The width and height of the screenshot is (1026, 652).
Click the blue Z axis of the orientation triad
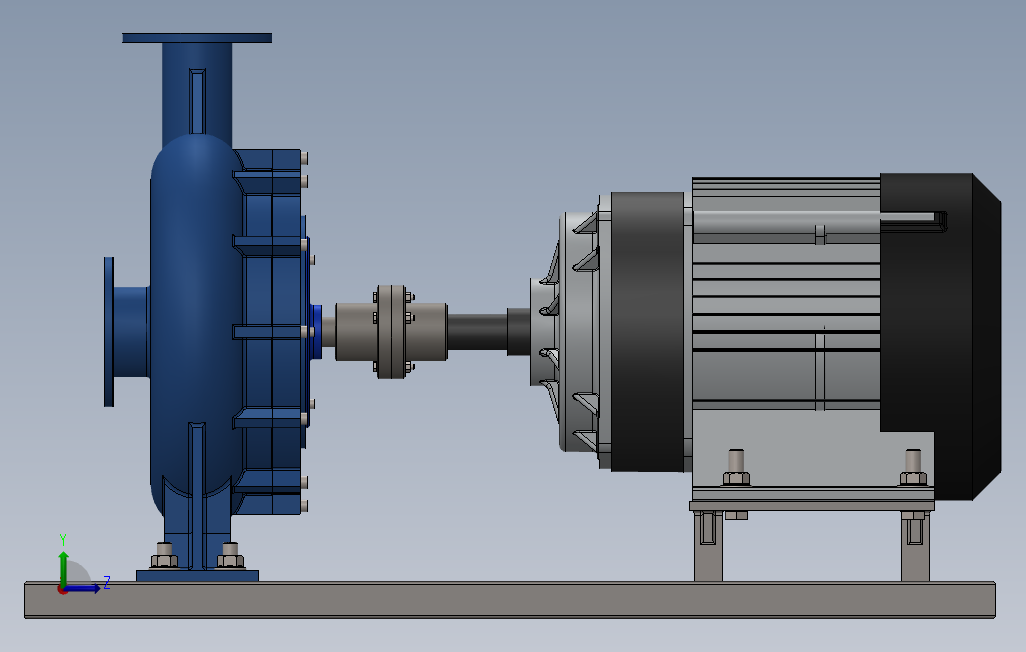(x=84, y=589)
